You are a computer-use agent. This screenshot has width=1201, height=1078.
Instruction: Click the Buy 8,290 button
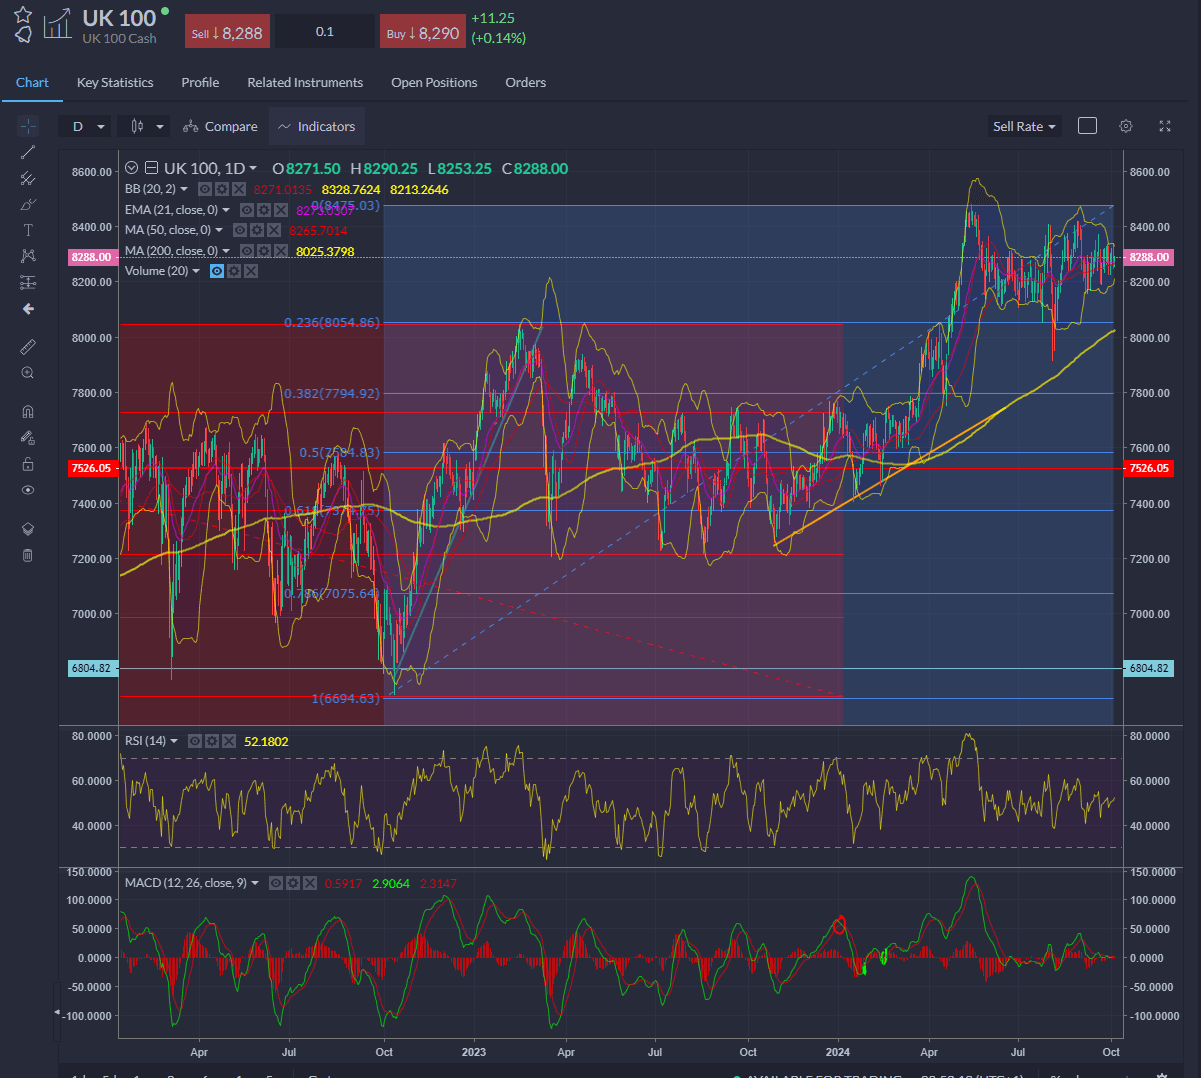point(423,33)
